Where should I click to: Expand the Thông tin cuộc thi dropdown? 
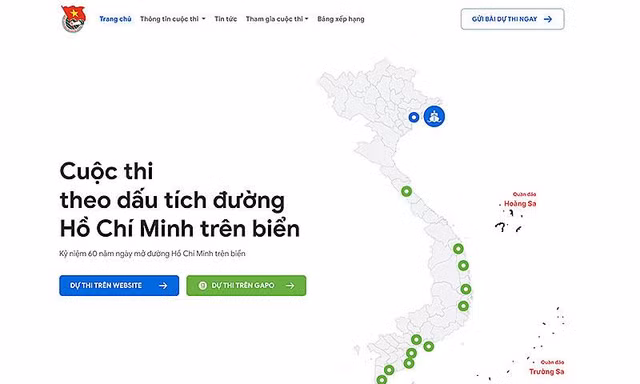coord(173,19)
